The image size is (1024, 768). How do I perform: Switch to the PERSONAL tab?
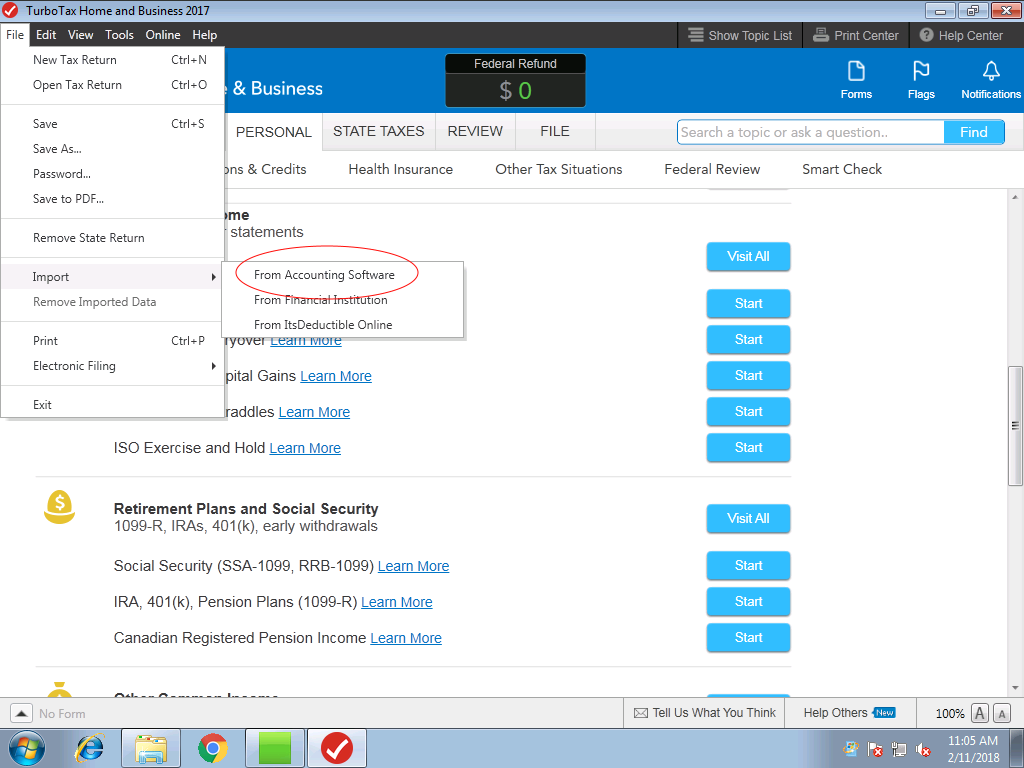[274, 132]
